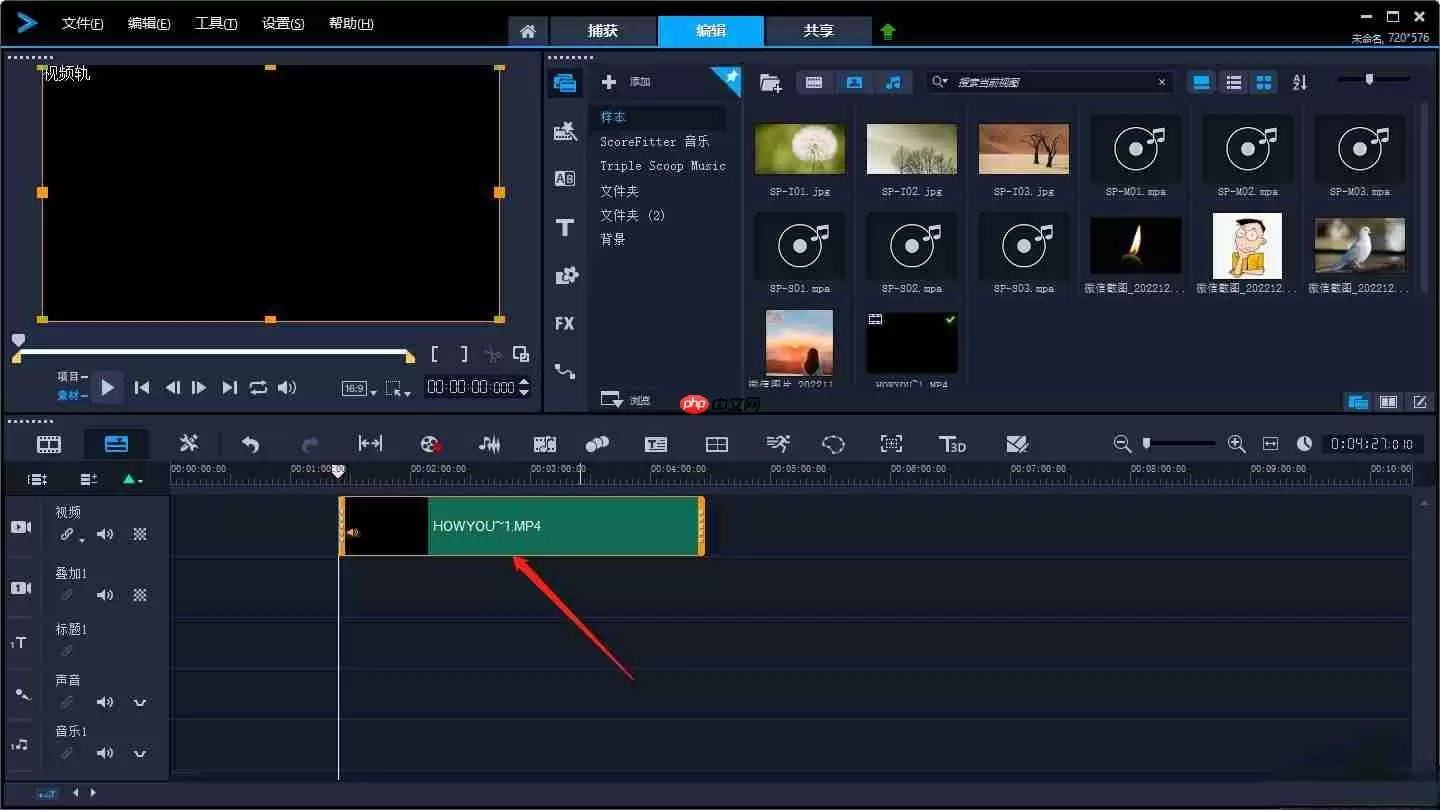The width and height of the screenshot is (1440, 810).
Task: Open the 3D Title editor
Action: (952, 444)
